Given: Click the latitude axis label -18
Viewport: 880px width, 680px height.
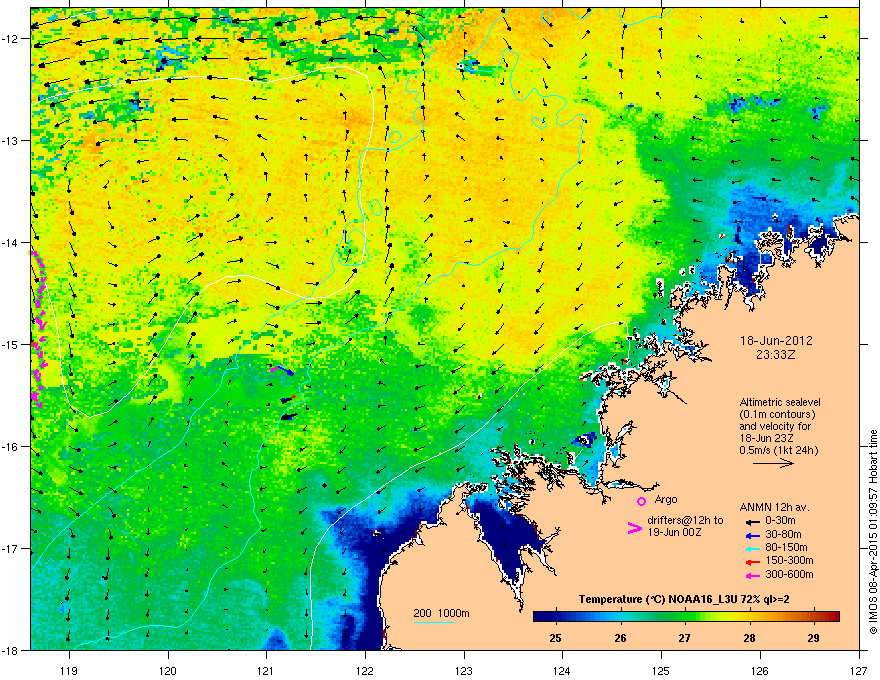Looking at the screenshot, I should (11, 650).
